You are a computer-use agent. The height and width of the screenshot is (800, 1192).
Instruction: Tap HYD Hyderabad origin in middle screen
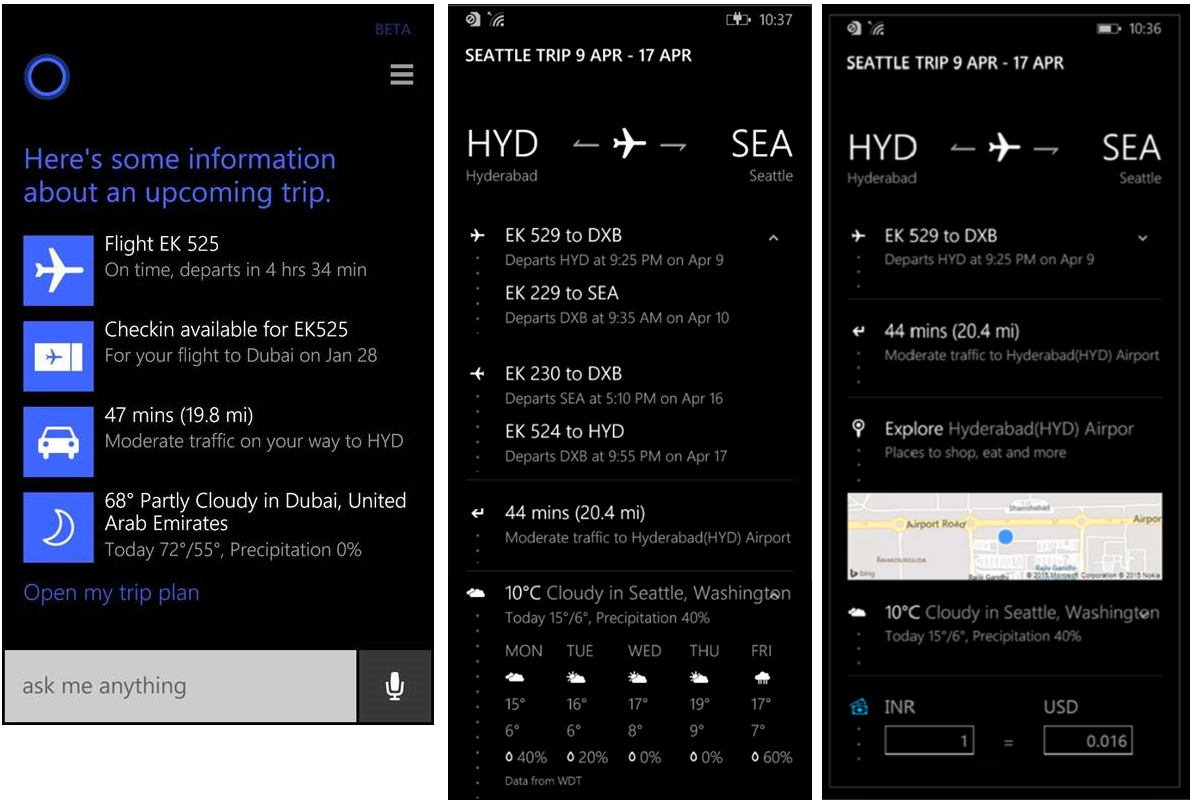502,155
